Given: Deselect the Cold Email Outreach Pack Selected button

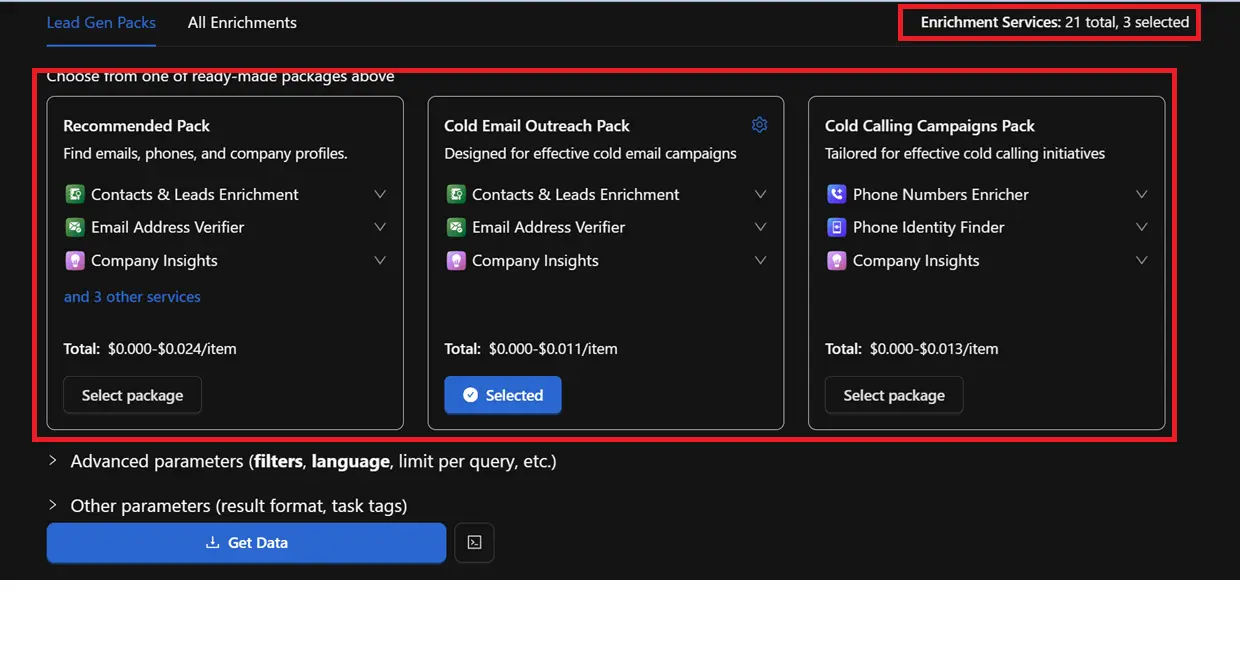Looking at the screenshot, I should coord(503,395).
